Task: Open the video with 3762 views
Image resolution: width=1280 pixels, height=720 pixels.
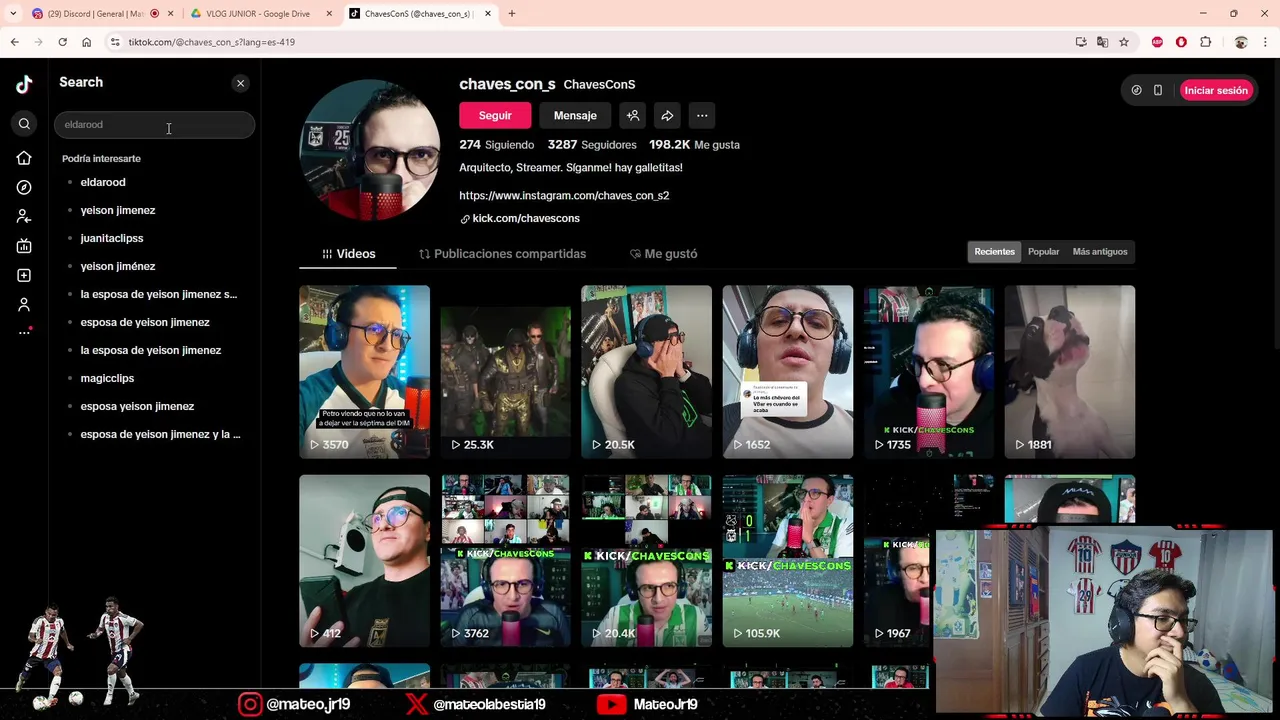Action: pyautogui.click(x=505, y=561)
